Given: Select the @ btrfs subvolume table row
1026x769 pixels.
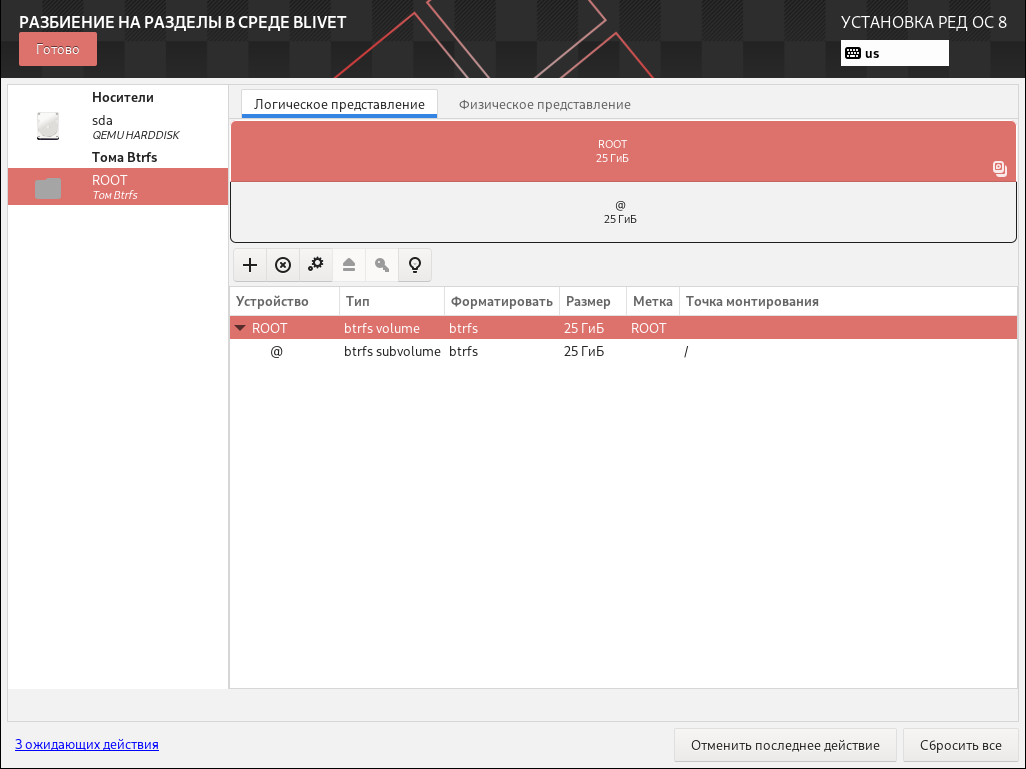Looking at the screenshot, I should click(x=623, y=351).
